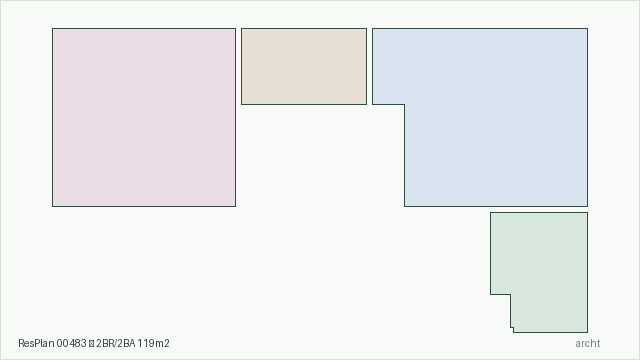Click the 'archt' watermark text

pyautogui.click(x=588, y=343)
